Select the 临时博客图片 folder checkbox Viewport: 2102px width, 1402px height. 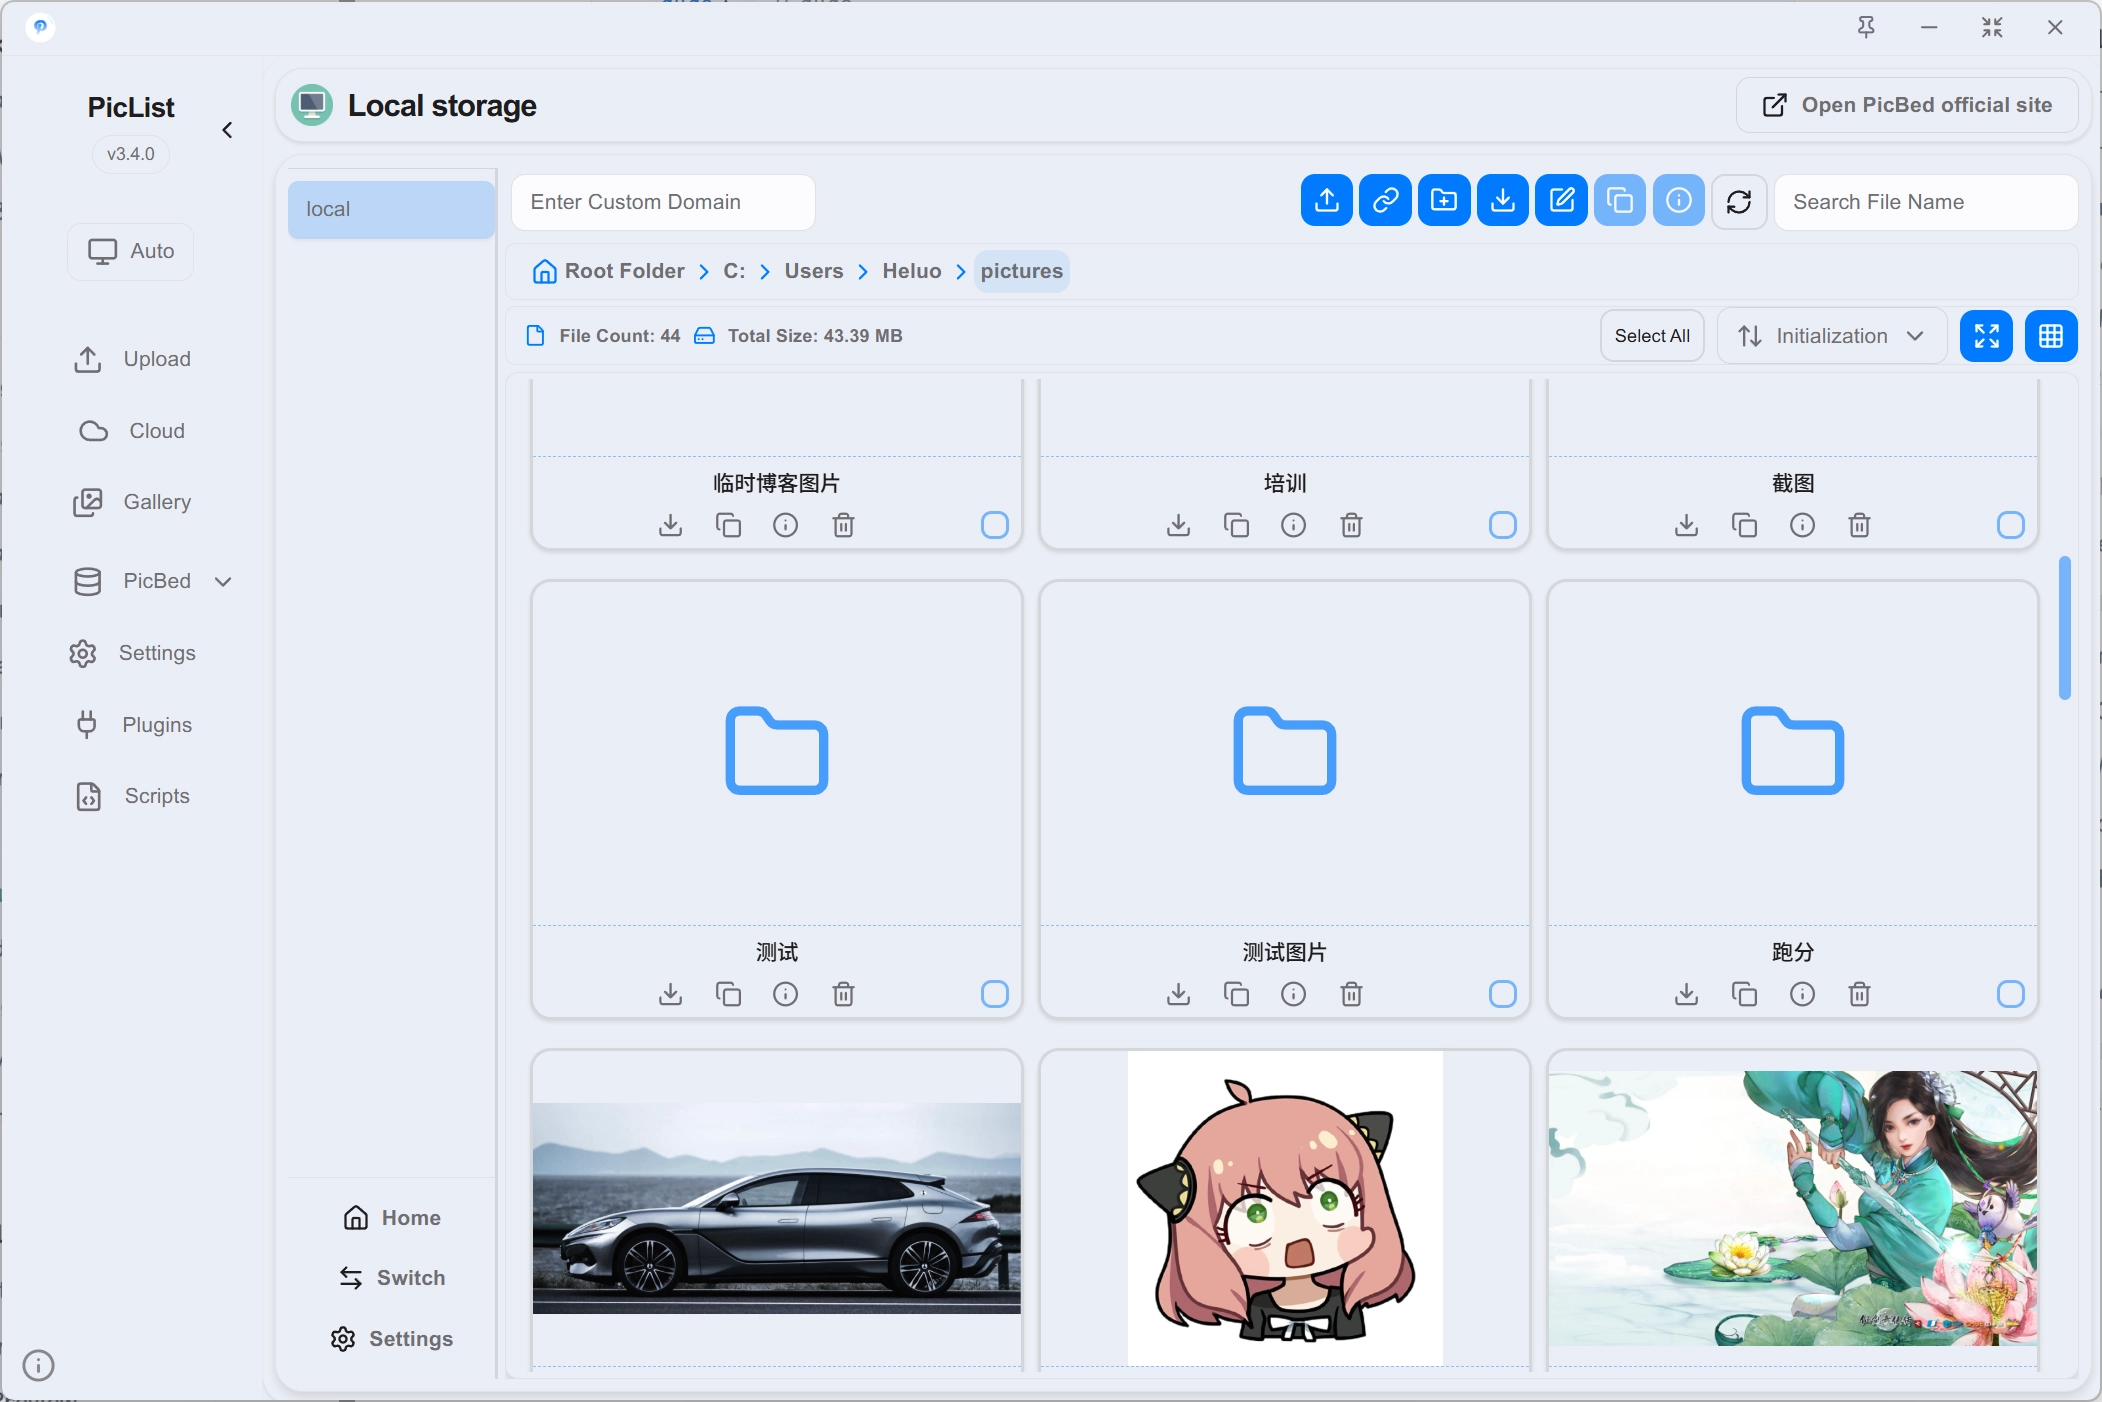click(994, 525)
